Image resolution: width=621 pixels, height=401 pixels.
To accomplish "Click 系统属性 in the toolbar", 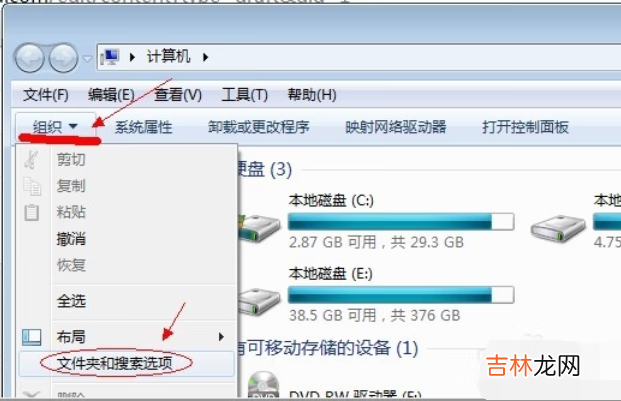I will (x=143, y=127).
